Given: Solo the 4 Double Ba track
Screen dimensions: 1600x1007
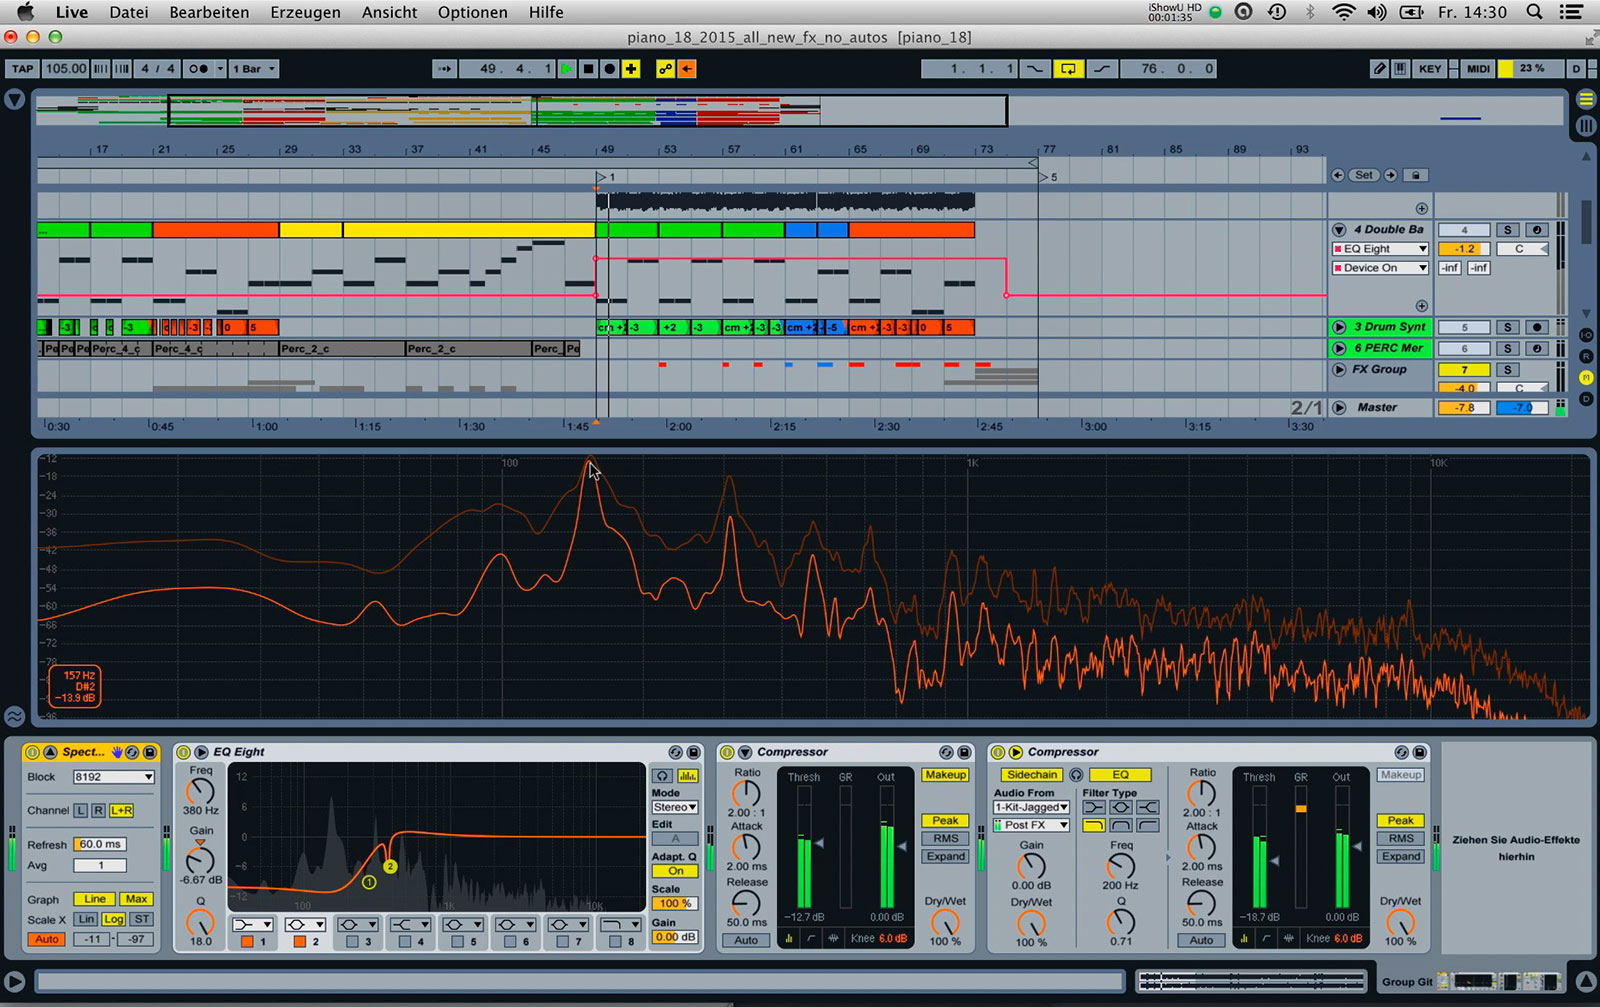Looking at the screenshot, I should (1508, 230).
